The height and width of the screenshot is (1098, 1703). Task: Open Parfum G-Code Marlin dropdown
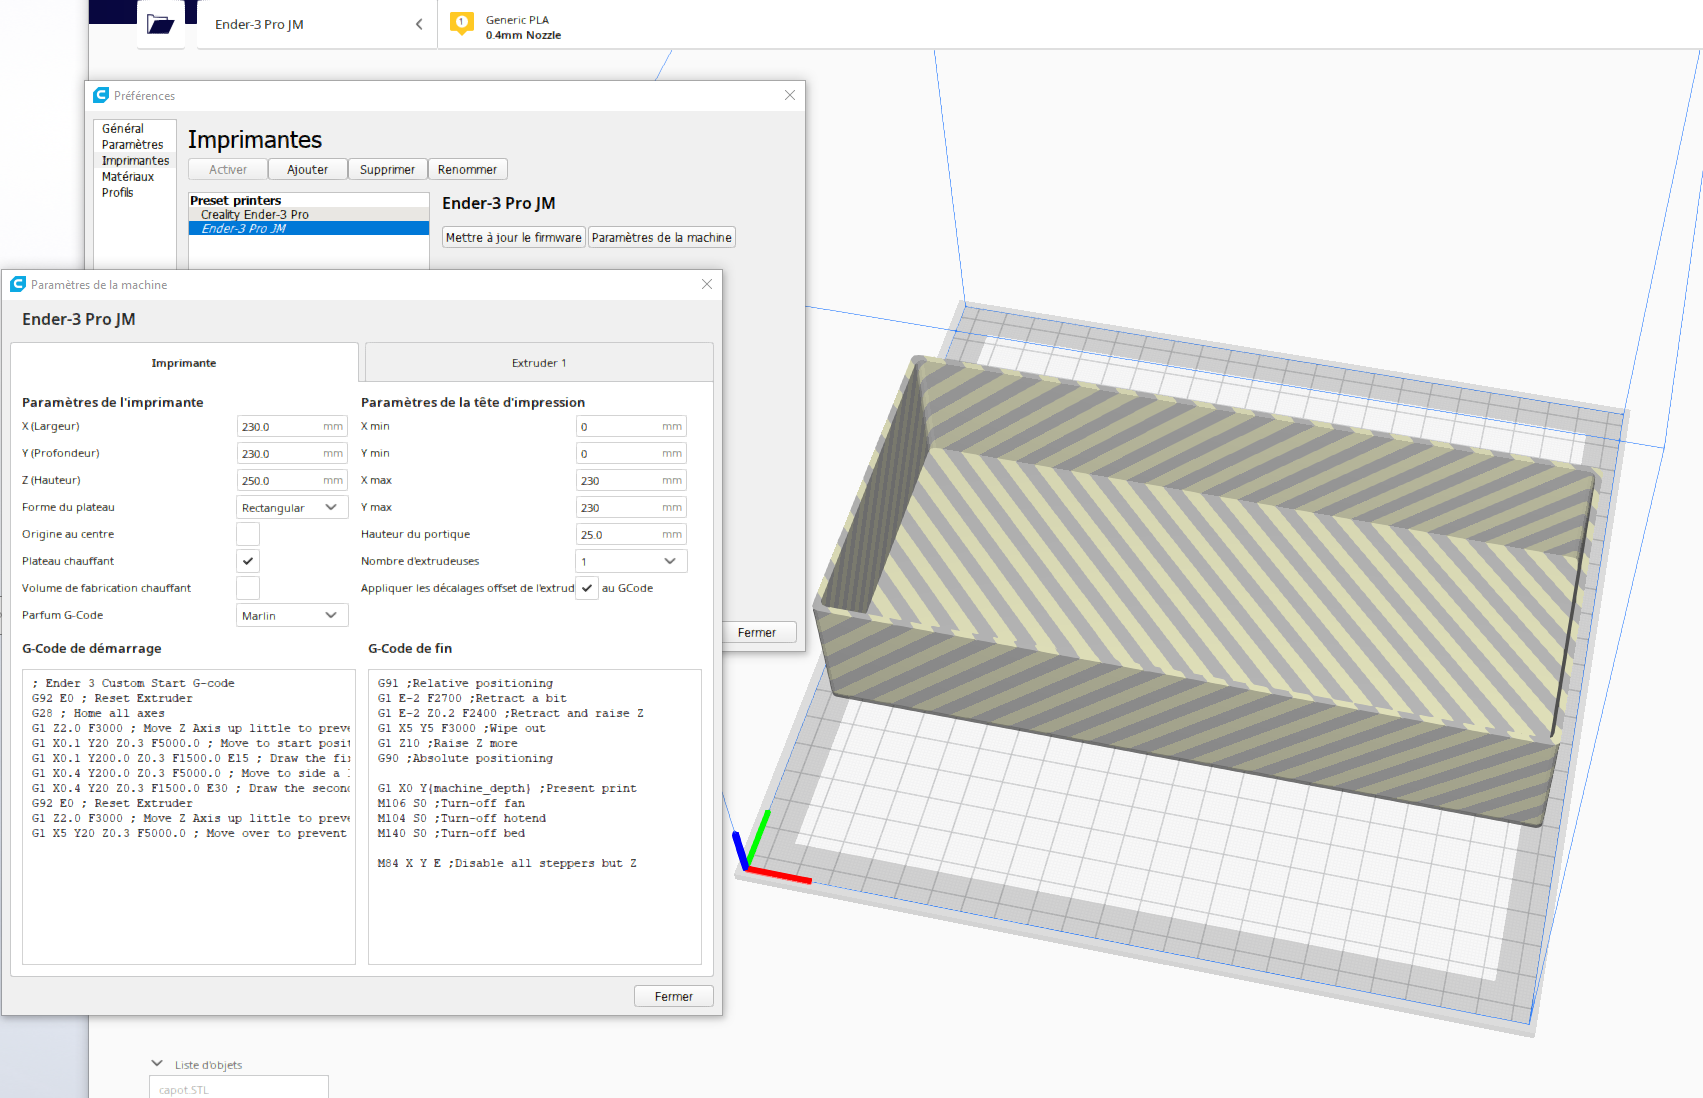292,615
